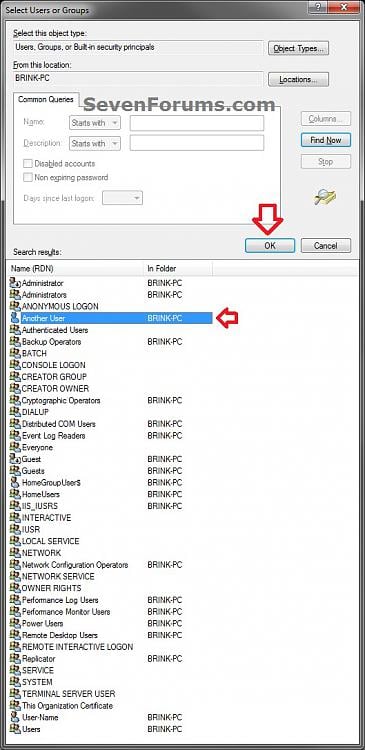The height and width of the screenshot is (750, 365).
Task: Click the Stop button
Action: pos(326,162)
